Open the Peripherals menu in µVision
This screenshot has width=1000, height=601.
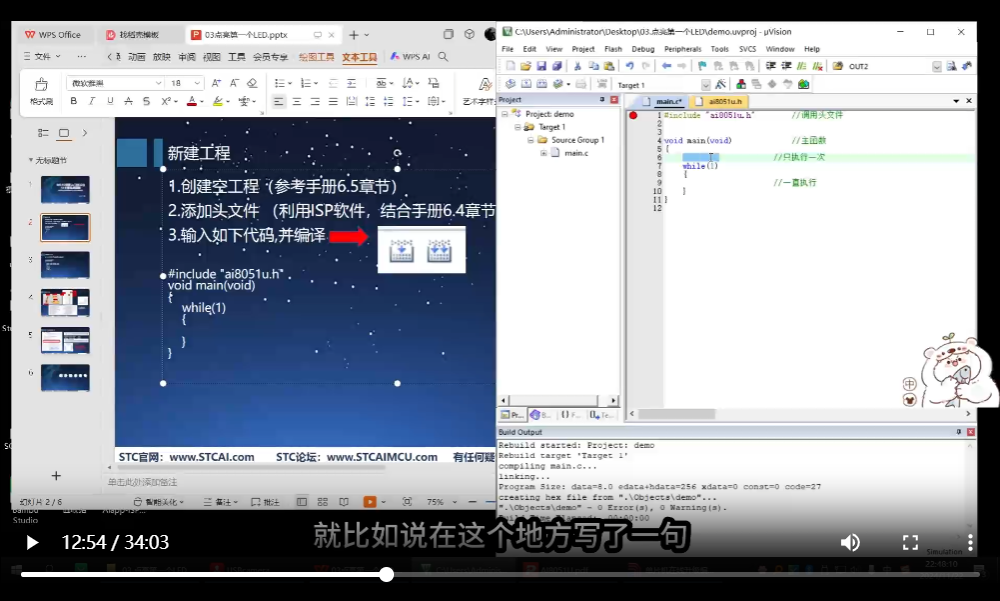682,49
